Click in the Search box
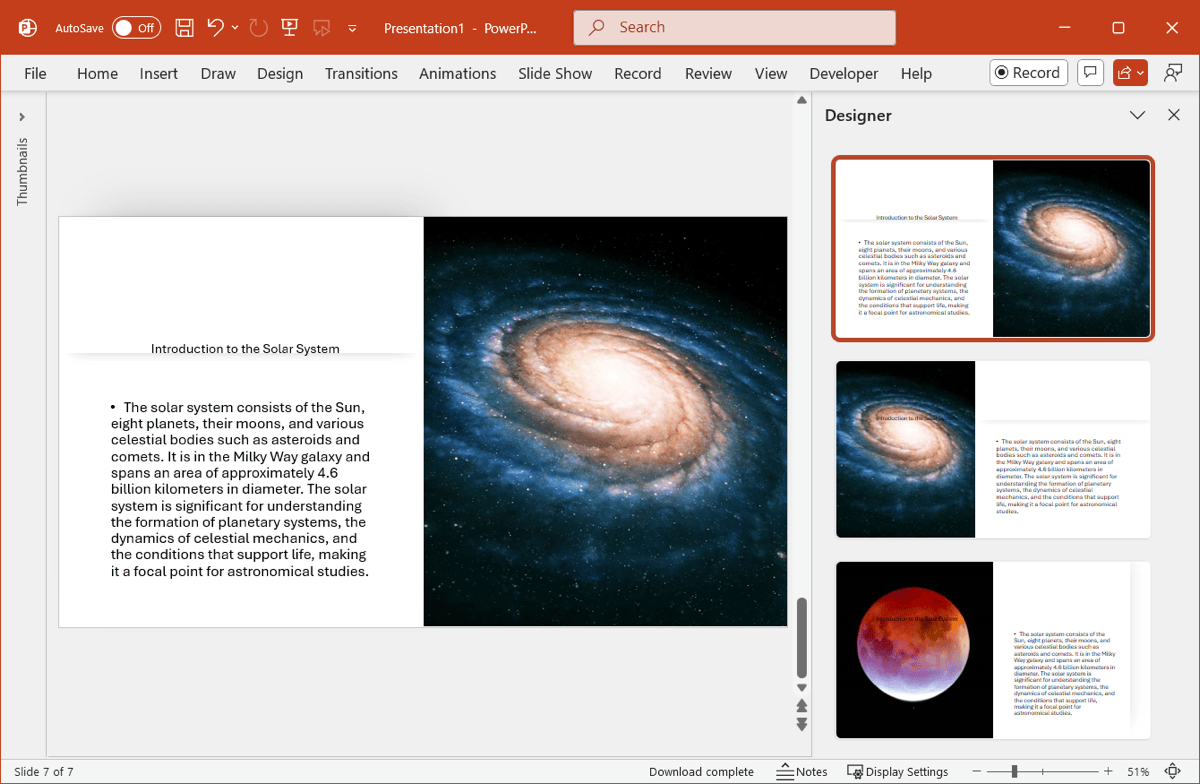The height and width of the screenshot is (784, 1200). click(734, 28)
